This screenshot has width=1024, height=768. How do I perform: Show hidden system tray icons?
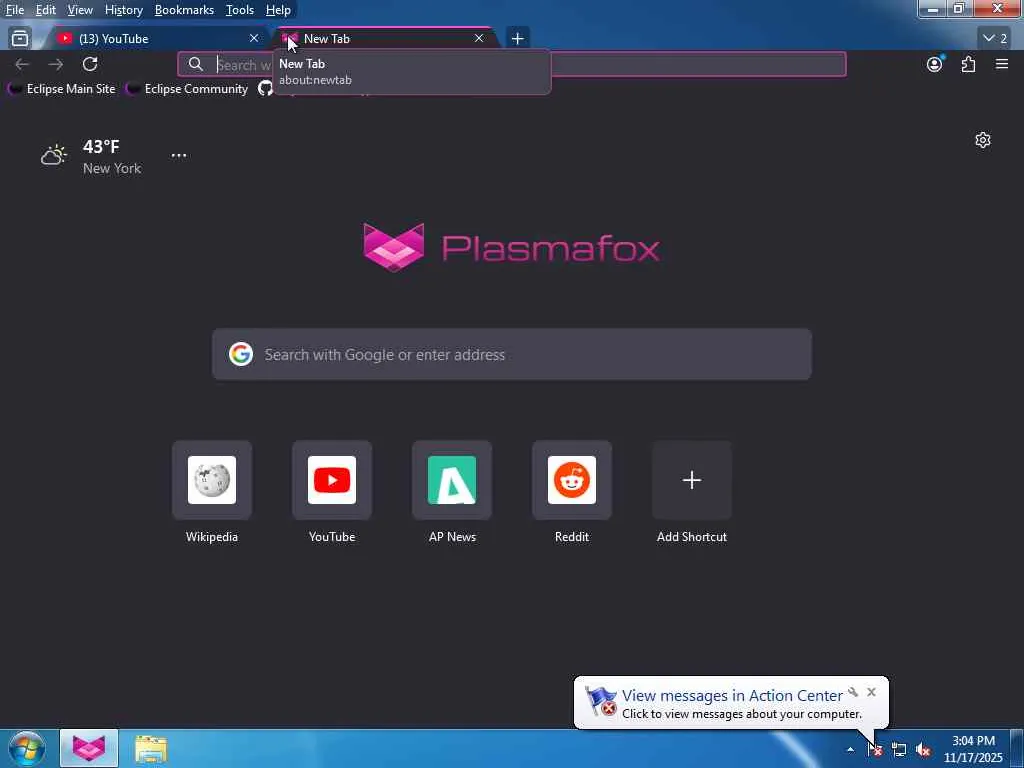point(850,749)
